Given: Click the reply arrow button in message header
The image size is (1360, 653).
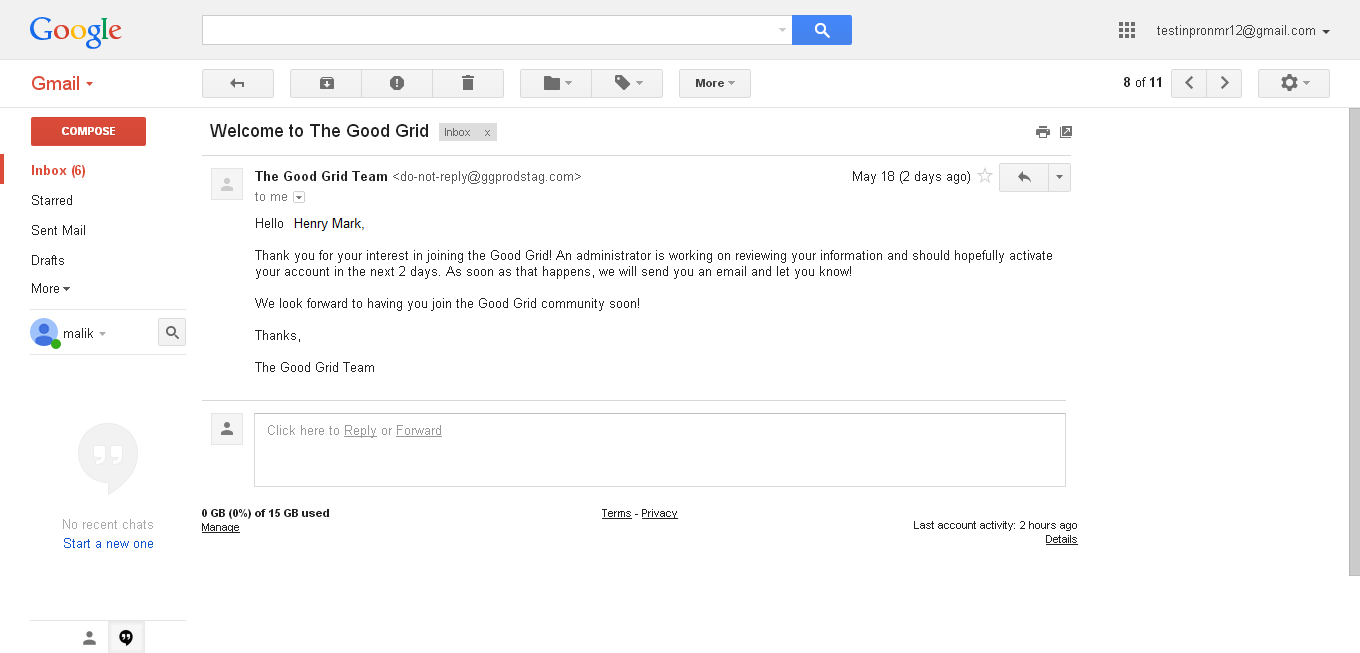Looking at the screenshot, I should pyautogui.click(x=1023, y=177).
